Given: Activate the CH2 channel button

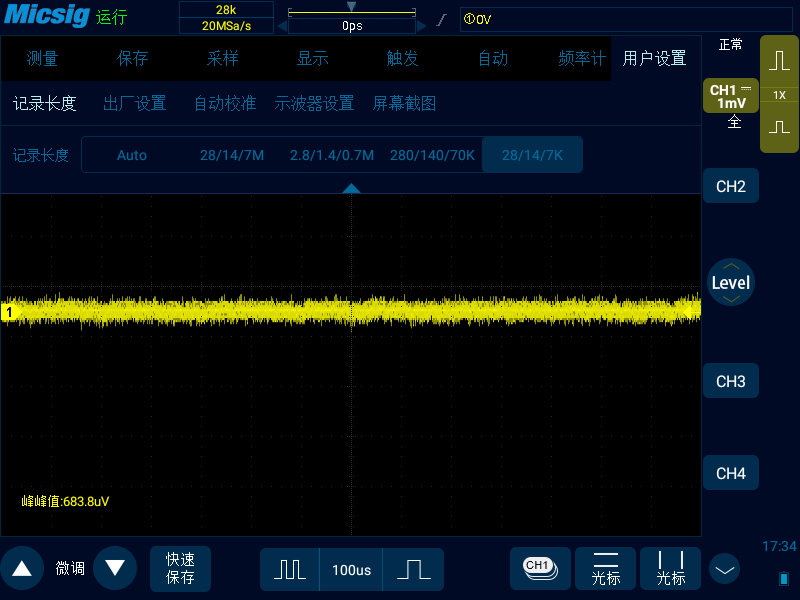Looking at the screenshot, I should tap(731, 186).
